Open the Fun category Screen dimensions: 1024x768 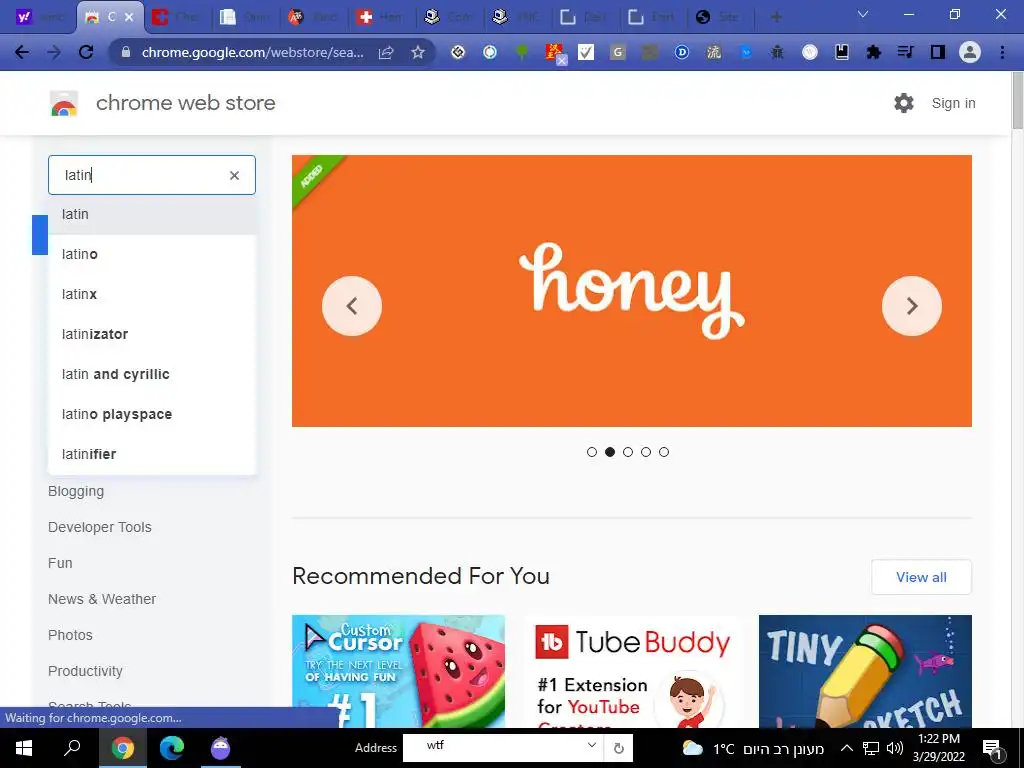coord(60,563)
